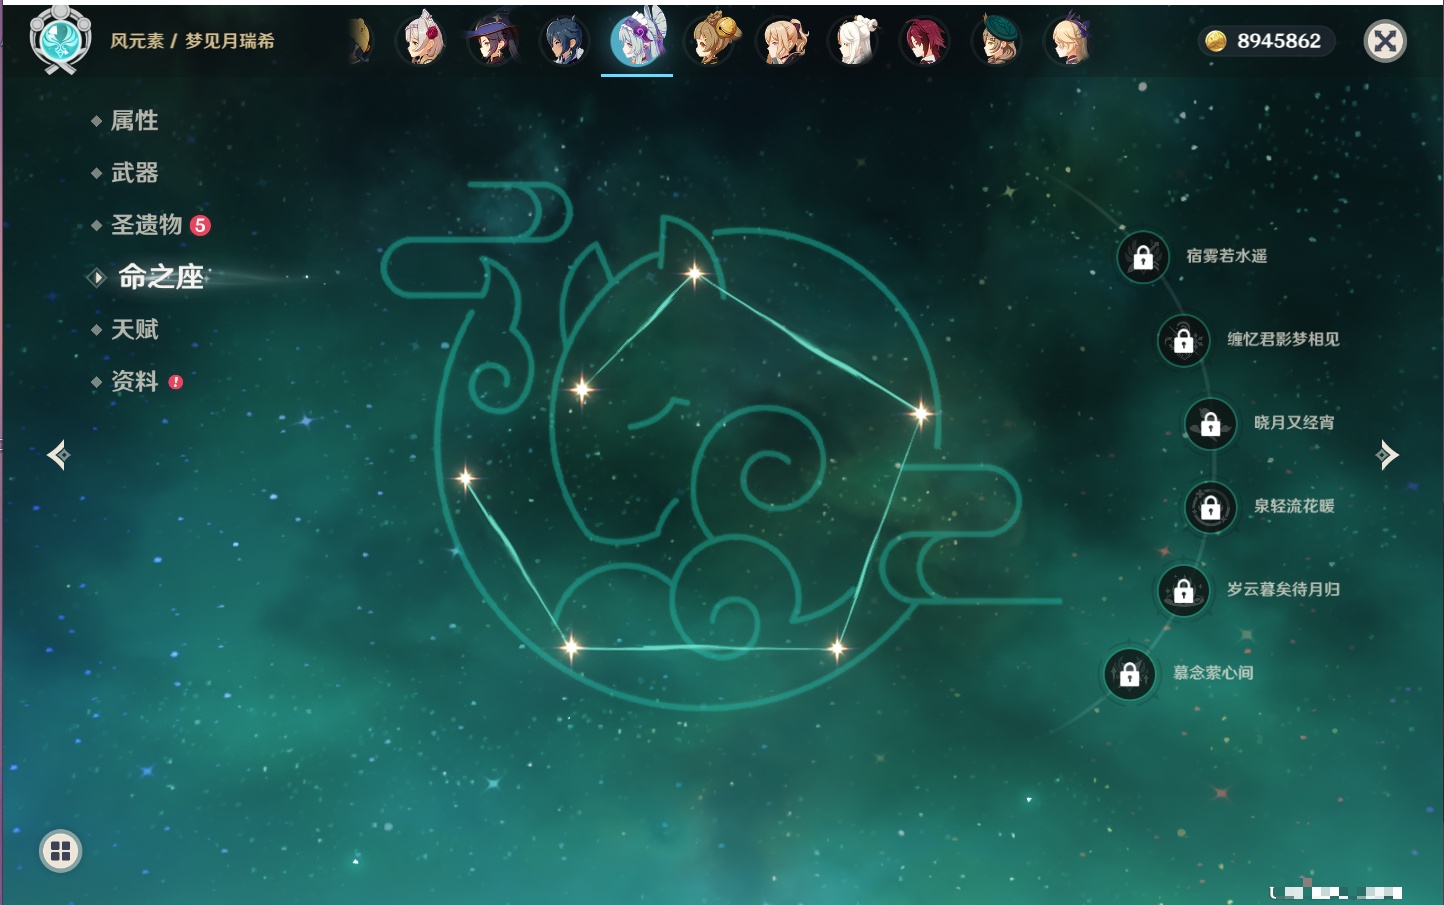
Task: Close the character screen with X button
Action: point(1386,41)
